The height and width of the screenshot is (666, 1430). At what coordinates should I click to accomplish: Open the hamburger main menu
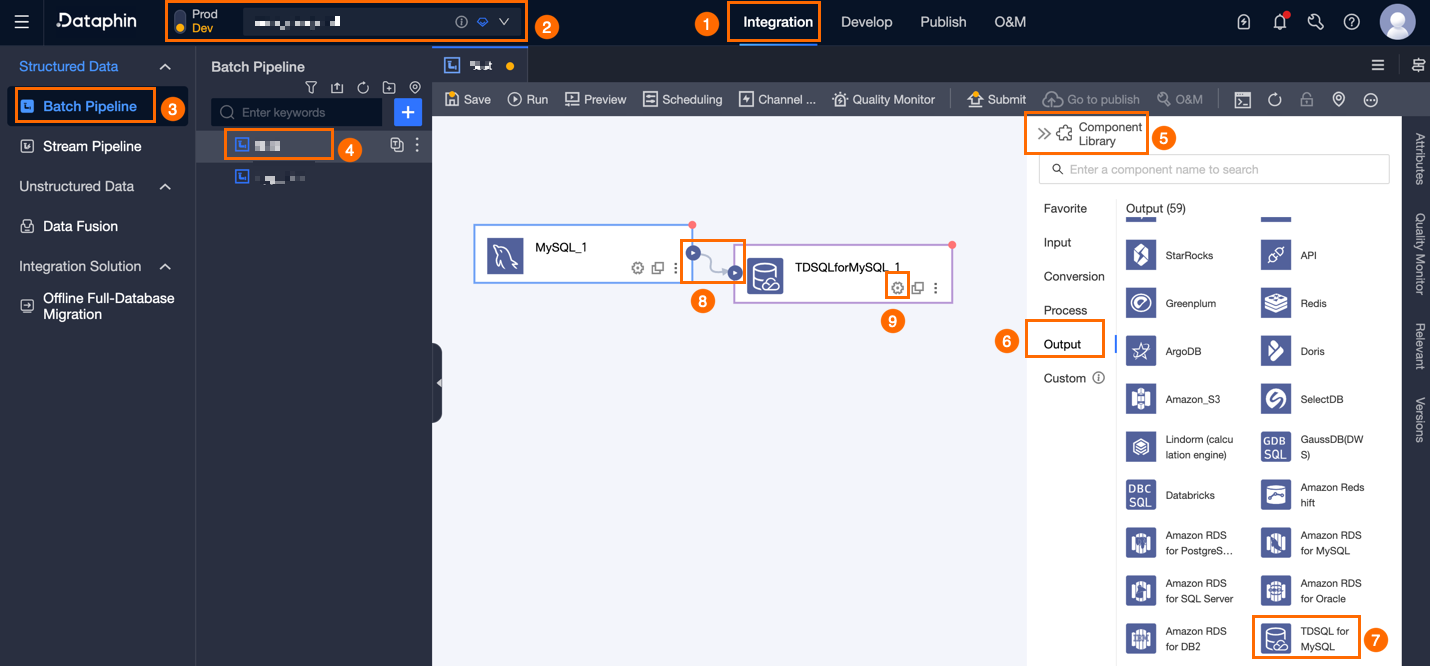pyautogui.click(x=22, y=22)
